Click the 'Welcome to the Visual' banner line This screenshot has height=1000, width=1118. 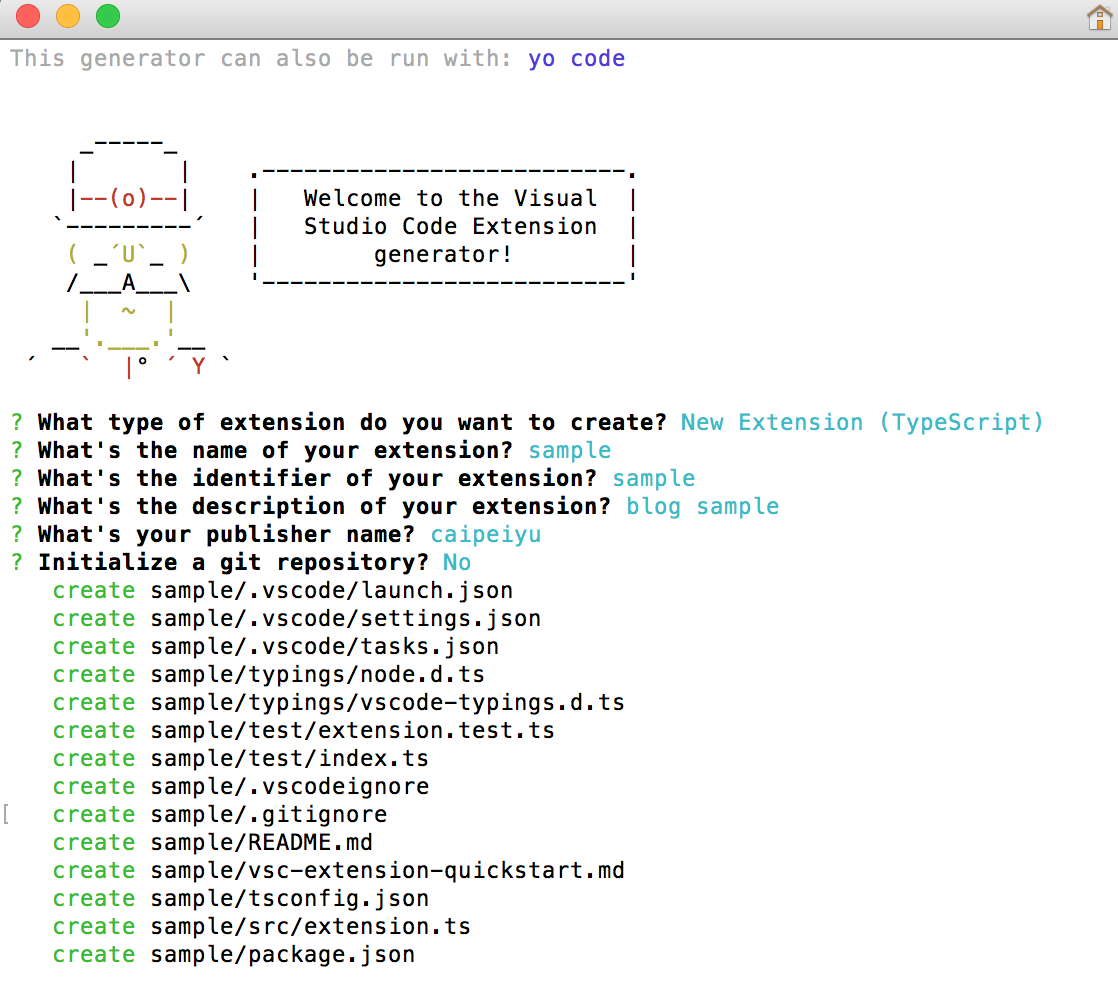click(450, 198)
